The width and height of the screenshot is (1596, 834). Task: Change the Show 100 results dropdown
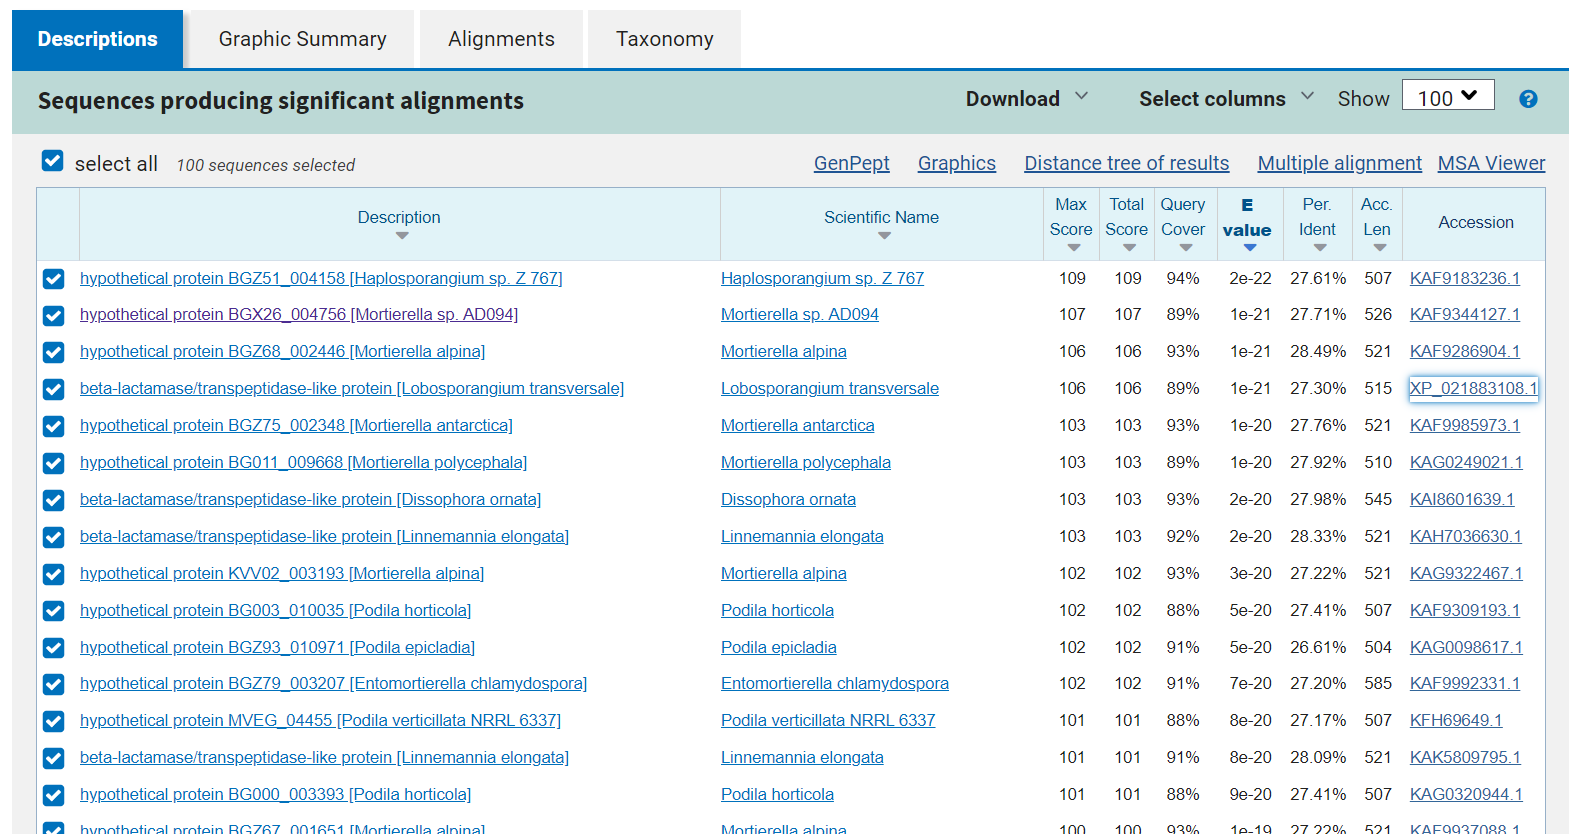point(1448,96)
